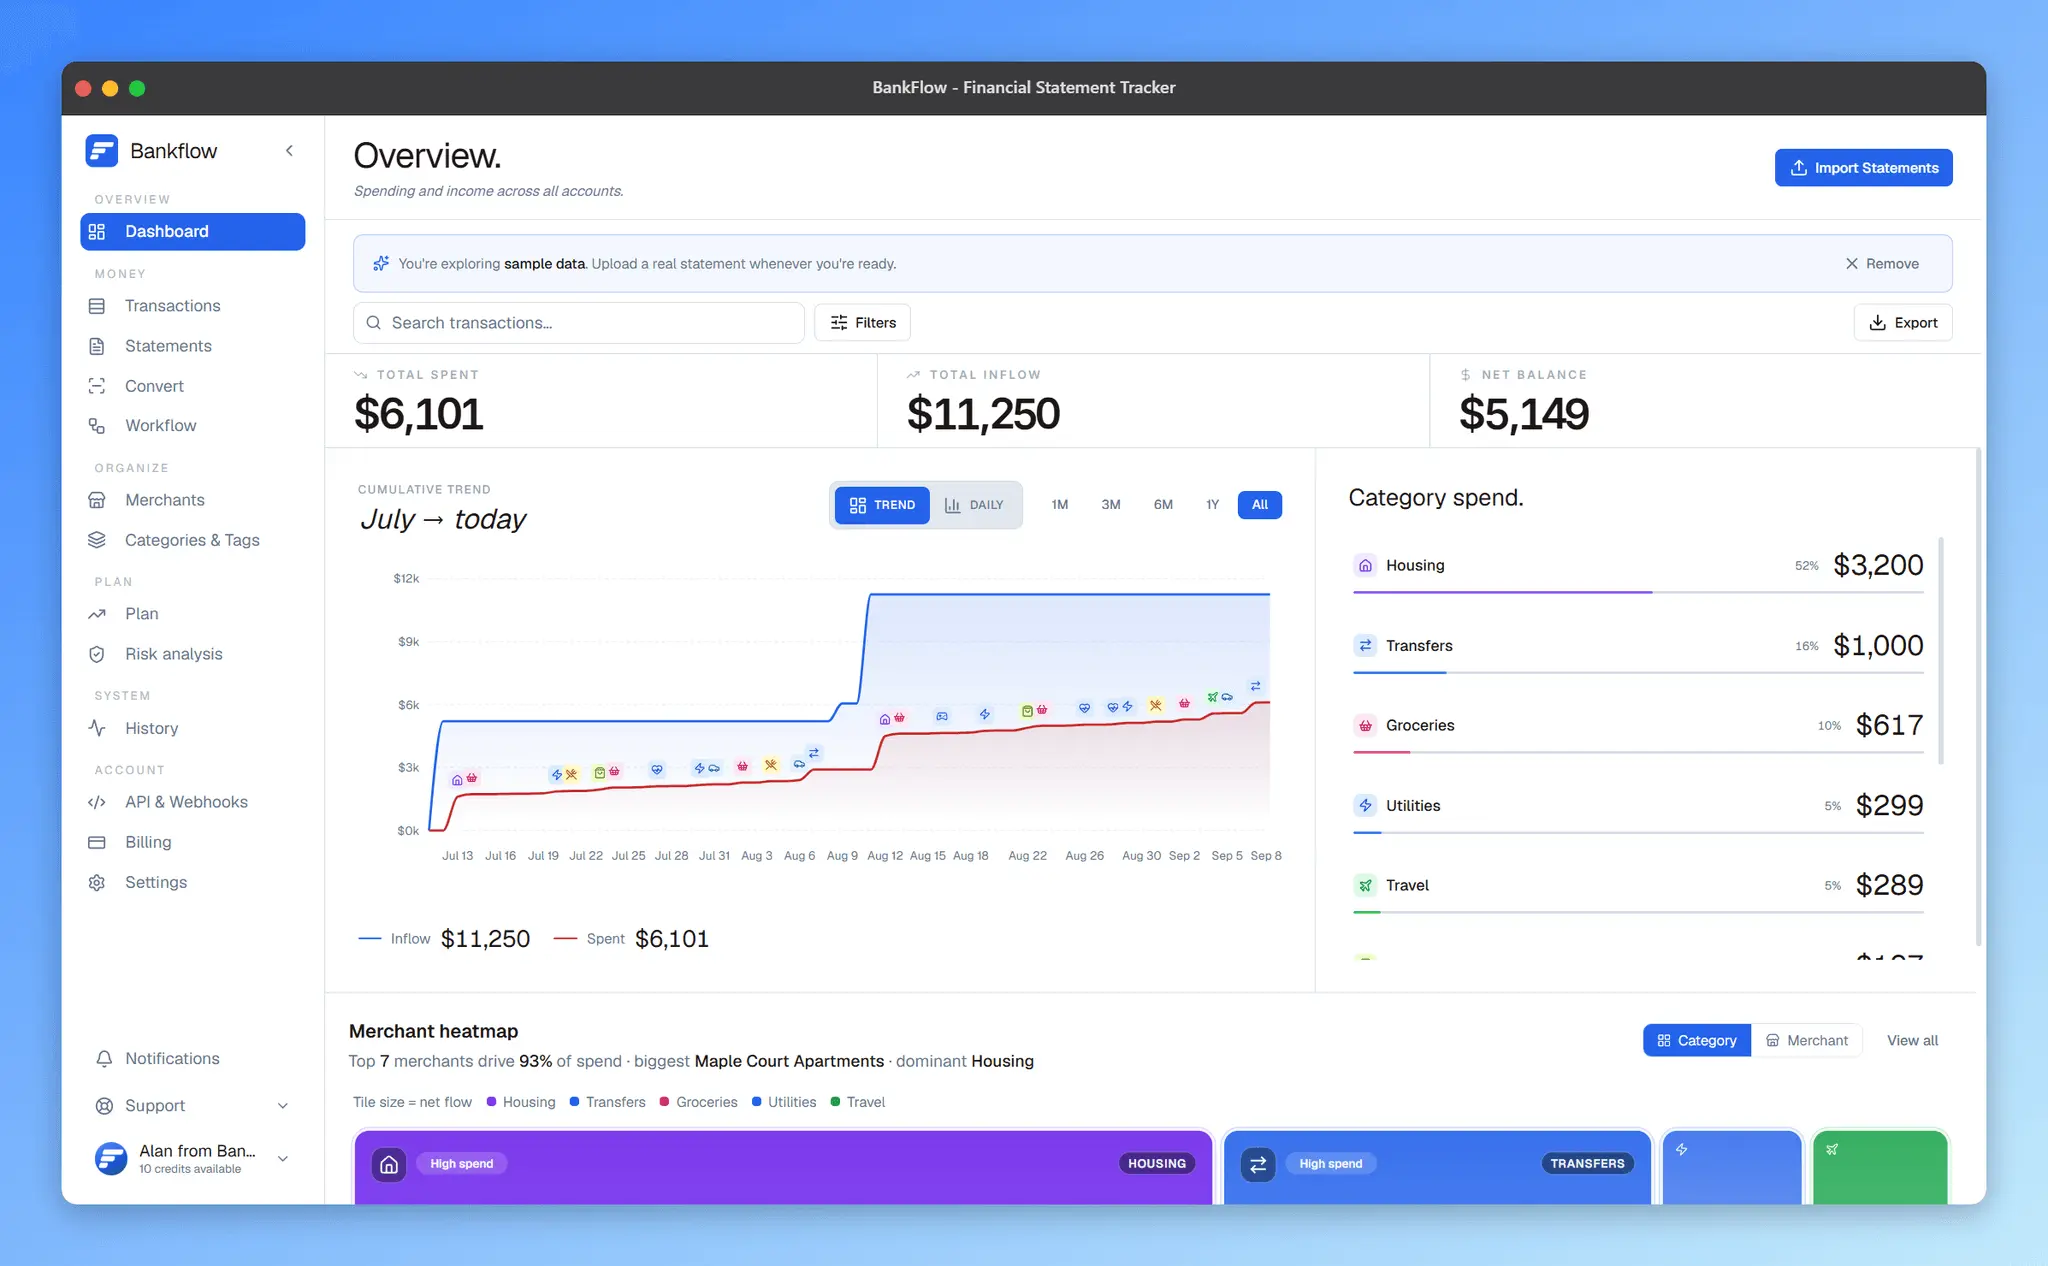
Task: Click the Transfers tile swap icon
Action: click(1258, 1164)
